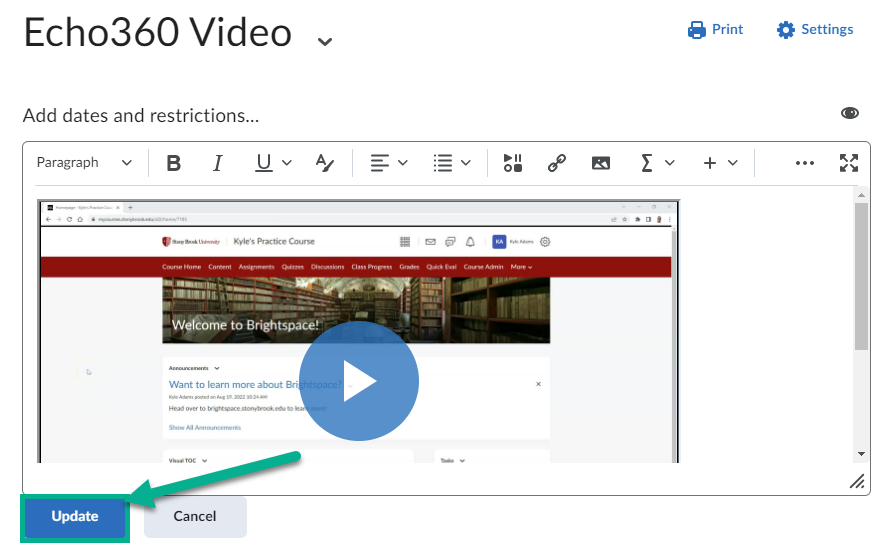The width and height of the screenshot is (882, 543).
Task: Click Assignments in video preview navbar
Action: (256, 267)
